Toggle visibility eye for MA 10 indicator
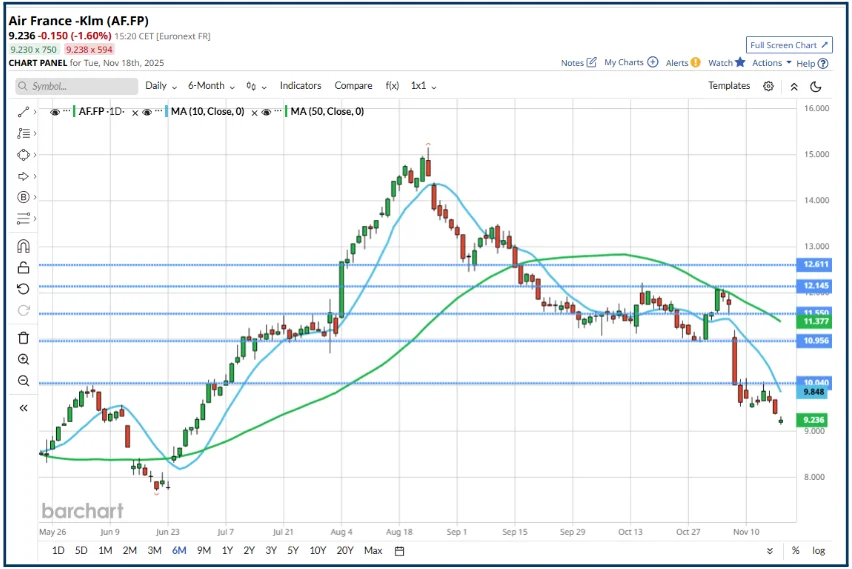Viewport: 852px width, 569px height. pos(147,112)
